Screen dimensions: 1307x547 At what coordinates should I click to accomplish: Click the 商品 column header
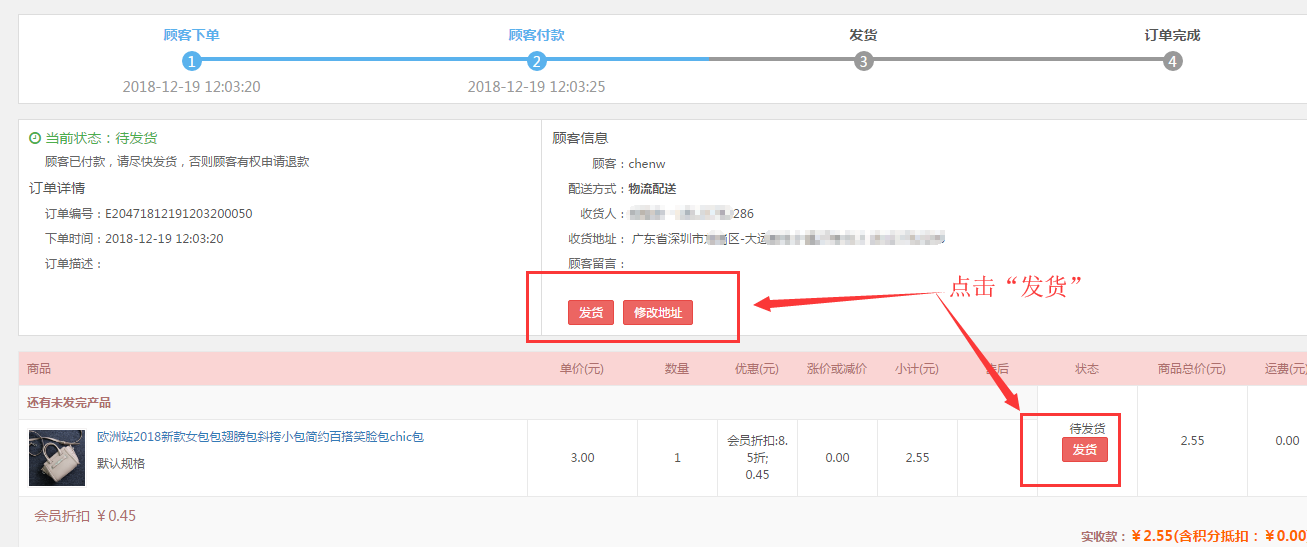(x=40, y=369)
